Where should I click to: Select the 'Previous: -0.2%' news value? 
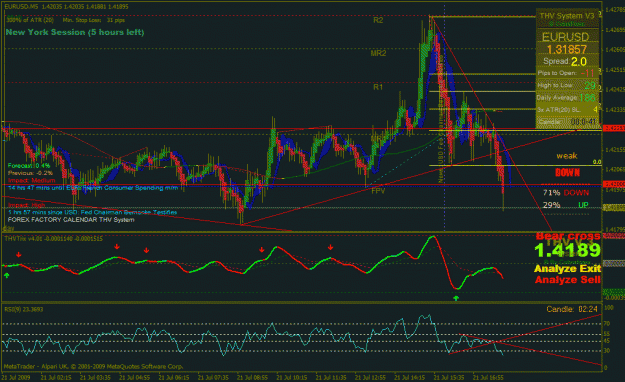(30, 173)
